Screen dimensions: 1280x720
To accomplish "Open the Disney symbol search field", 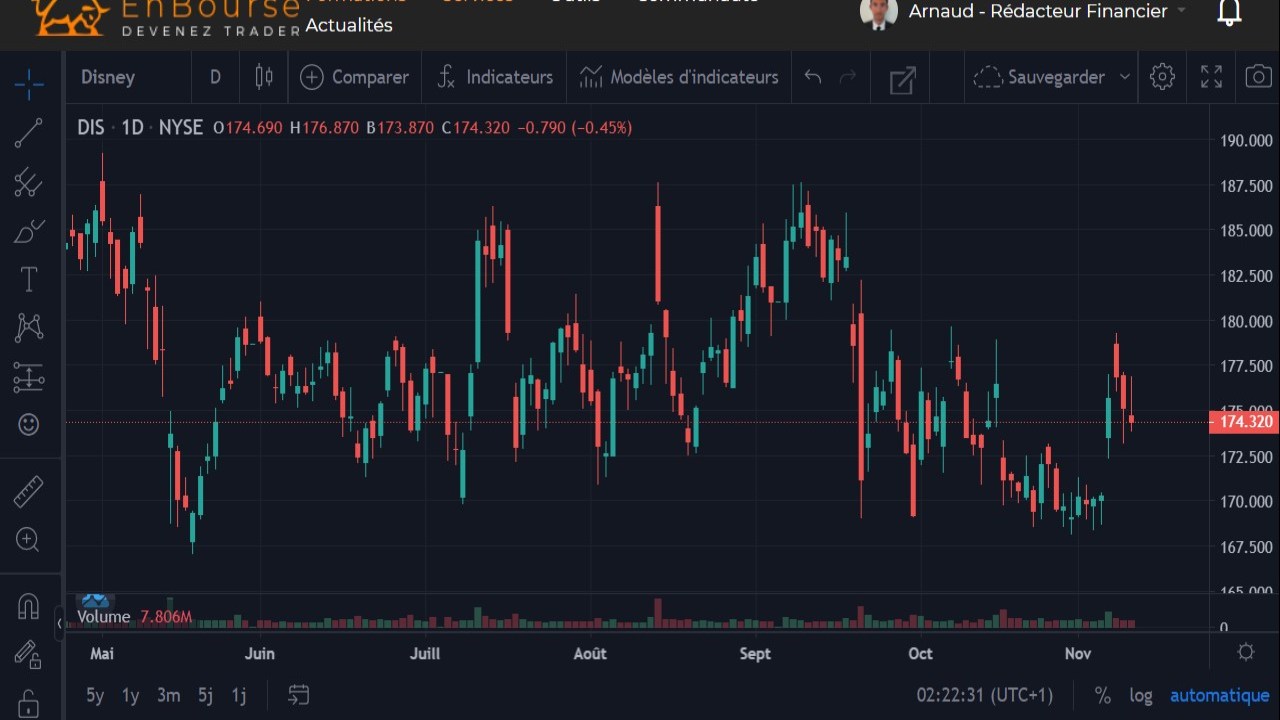I will pos(128,77).
